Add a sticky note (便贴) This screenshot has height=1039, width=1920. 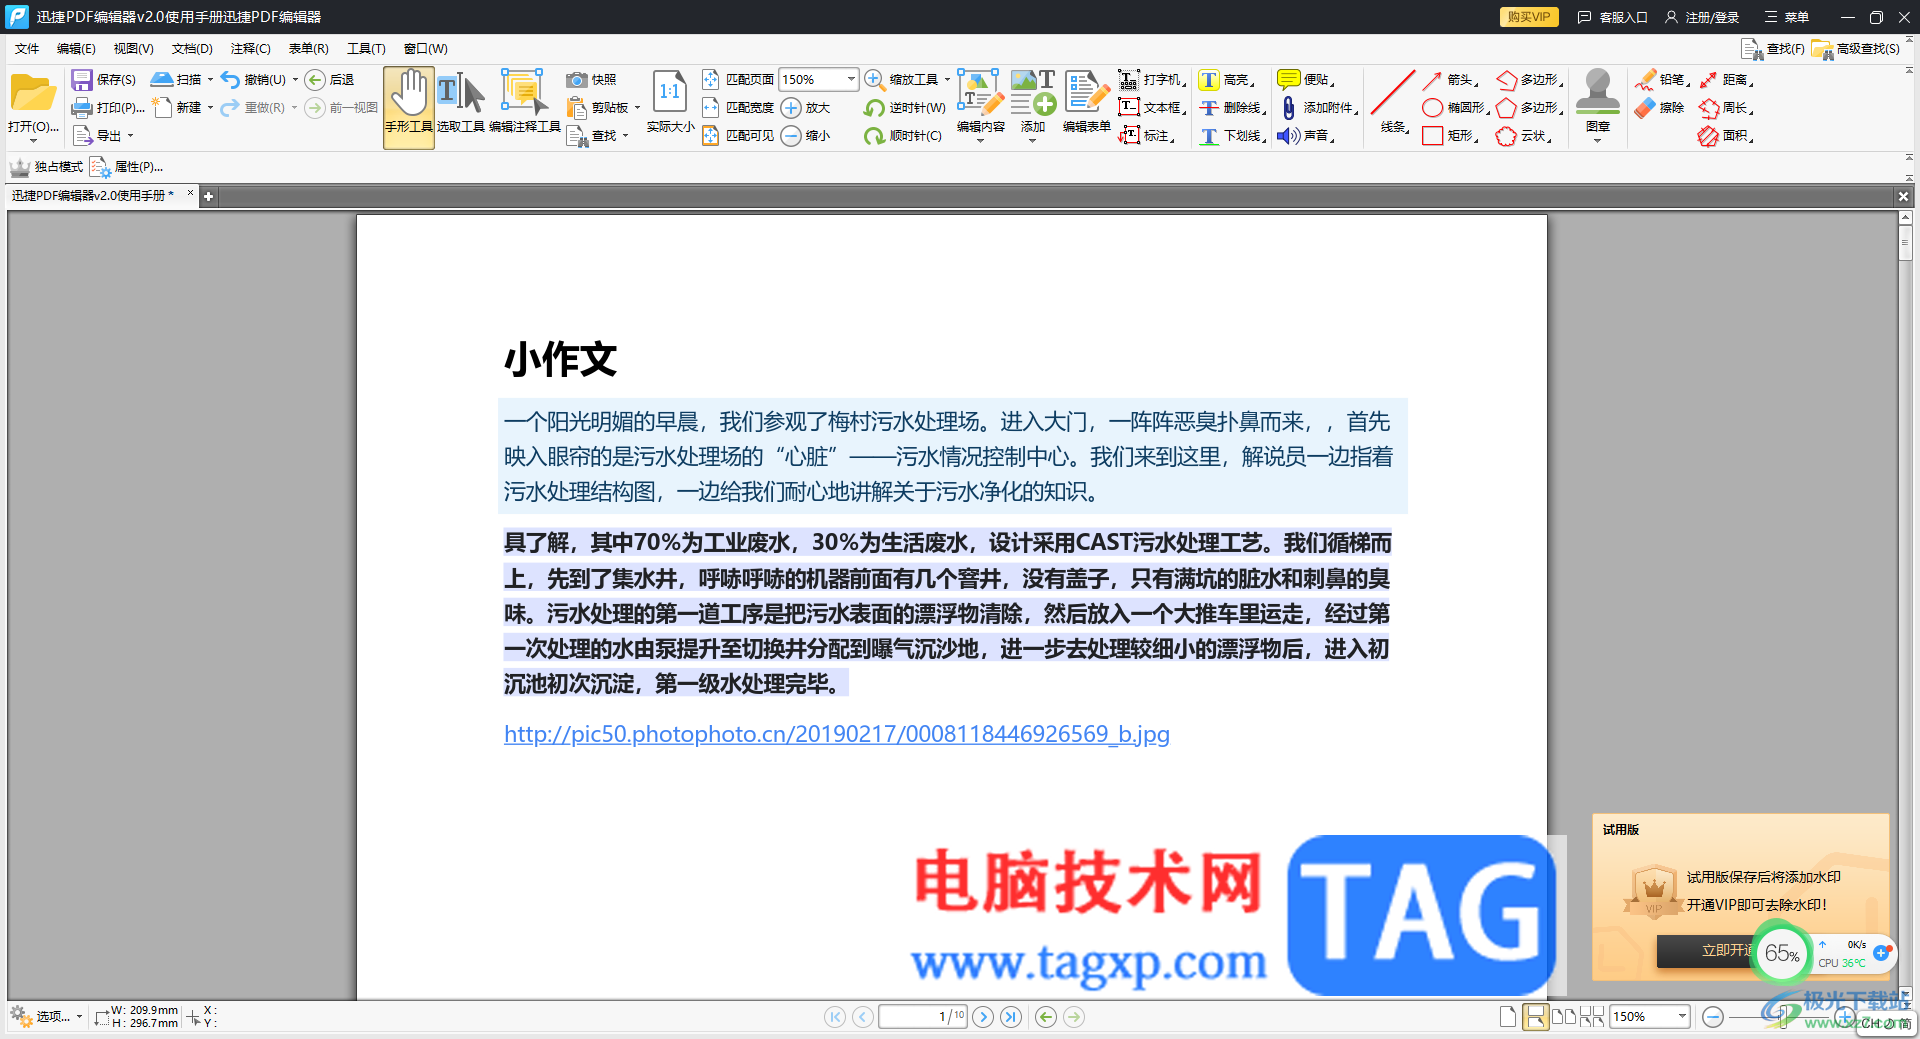pyautogui.click(x=1305, y=80)
